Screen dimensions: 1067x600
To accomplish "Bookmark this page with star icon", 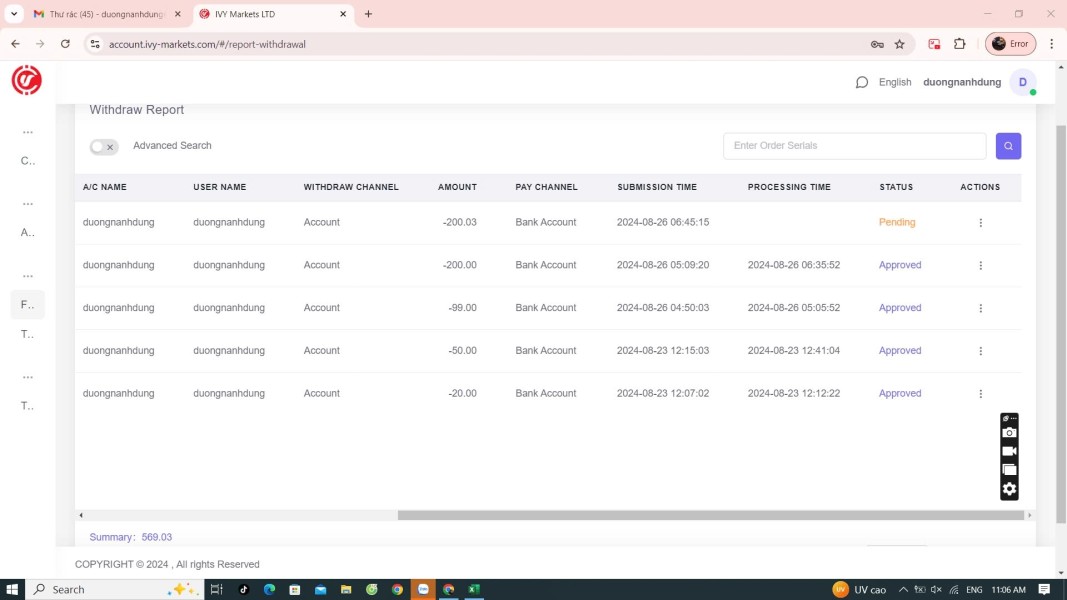I will point(899,44).
